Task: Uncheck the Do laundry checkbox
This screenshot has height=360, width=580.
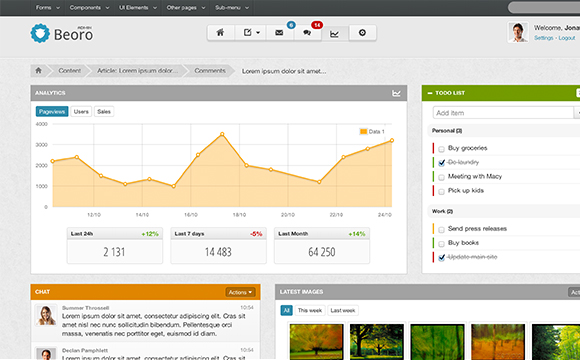Action: click(441, 163)
